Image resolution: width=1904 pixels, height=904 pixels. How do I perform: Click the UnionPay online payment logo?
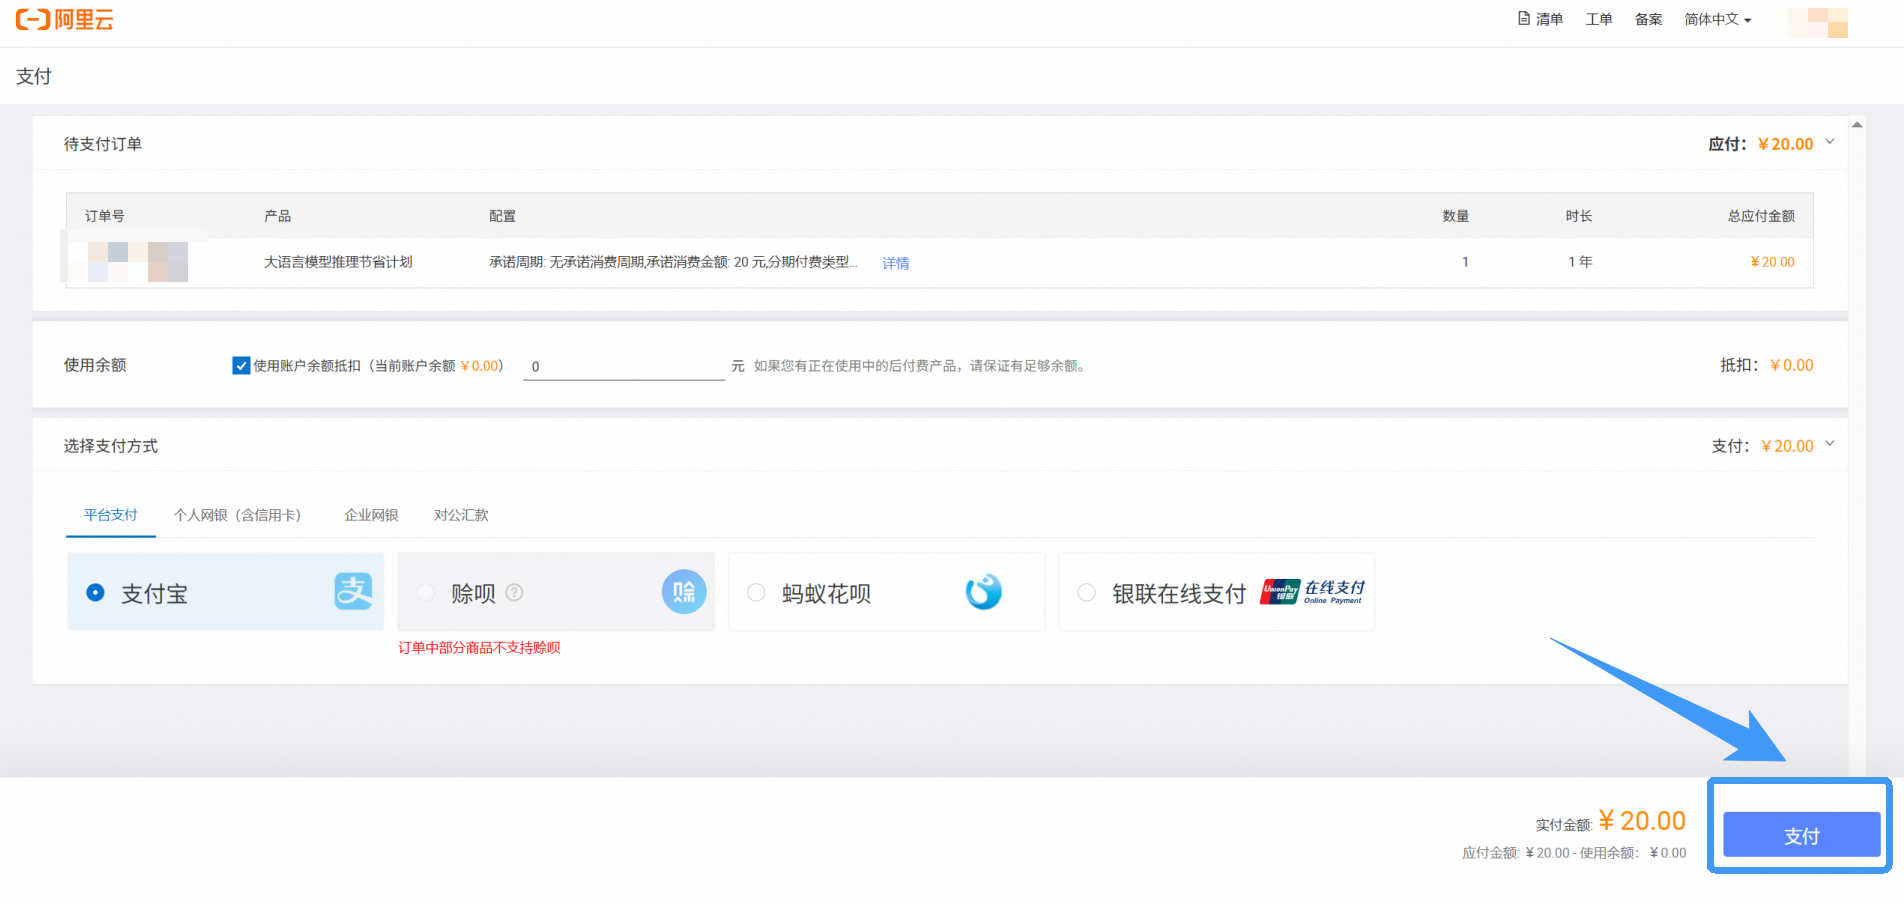1313,592
